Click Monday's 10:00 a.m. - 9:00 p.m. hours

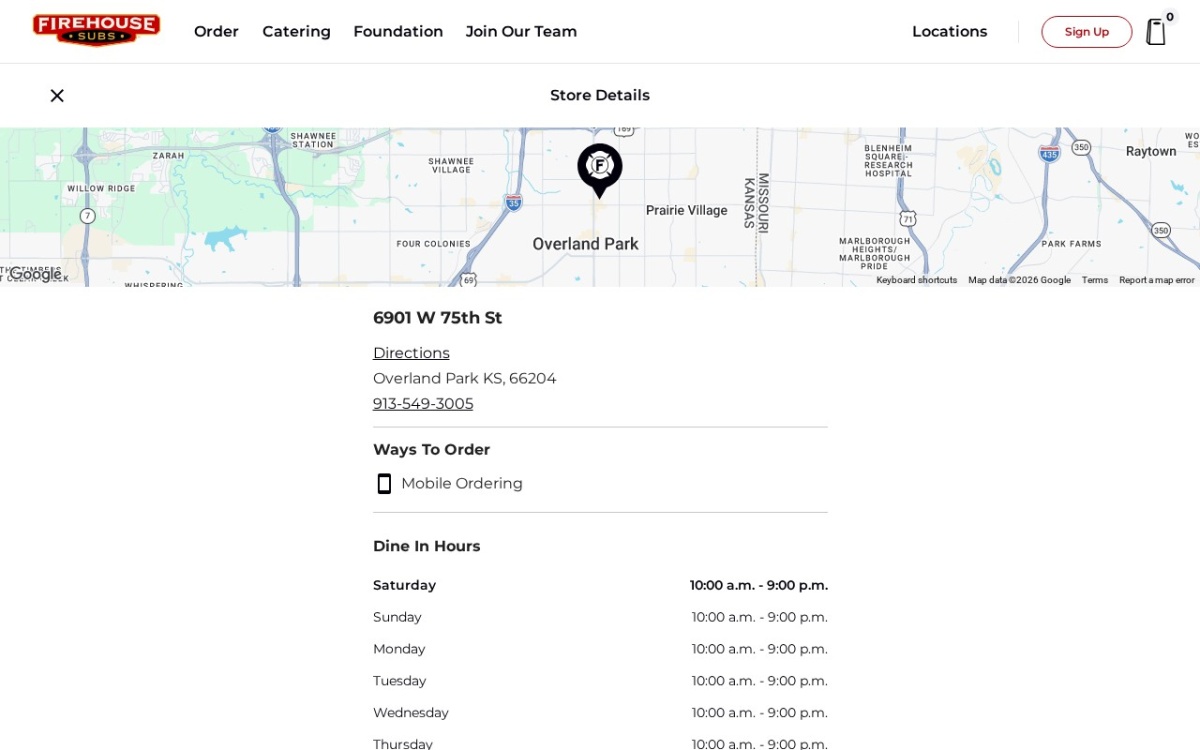tap(759, 649)
